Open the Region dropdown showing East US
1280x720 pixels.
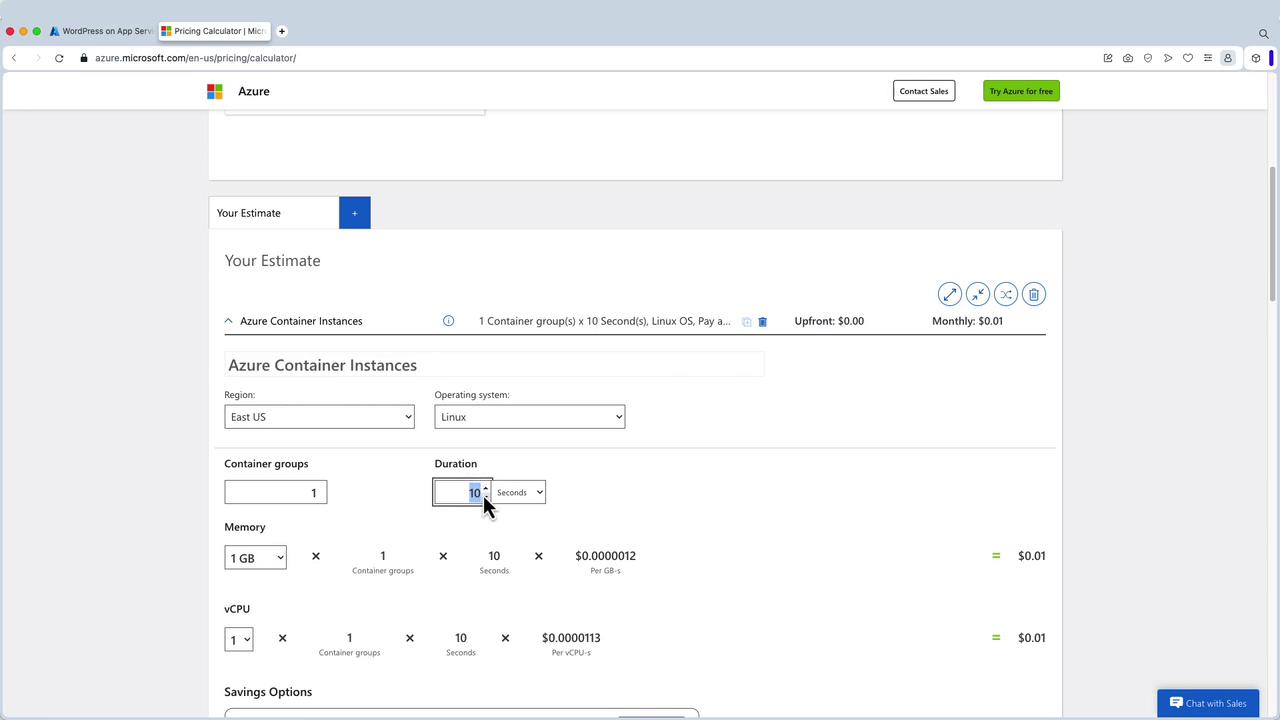319,417
